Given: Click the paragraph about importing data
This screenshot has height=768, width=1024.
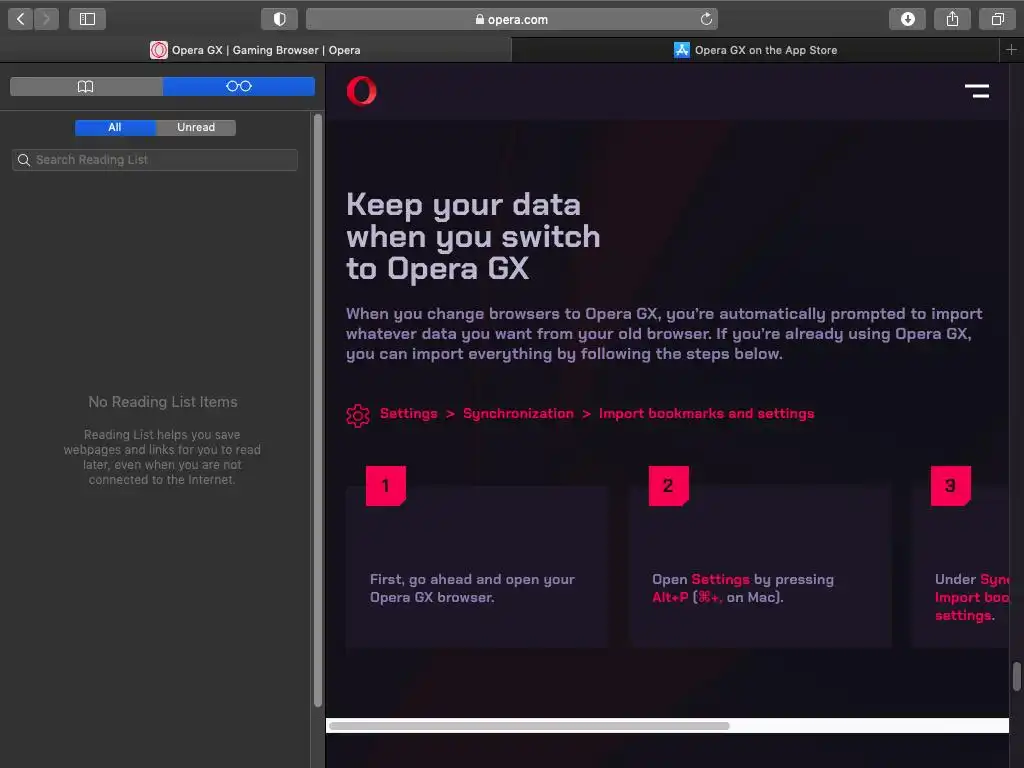Looking at the screenshot, I should click(x=664, y=334).
